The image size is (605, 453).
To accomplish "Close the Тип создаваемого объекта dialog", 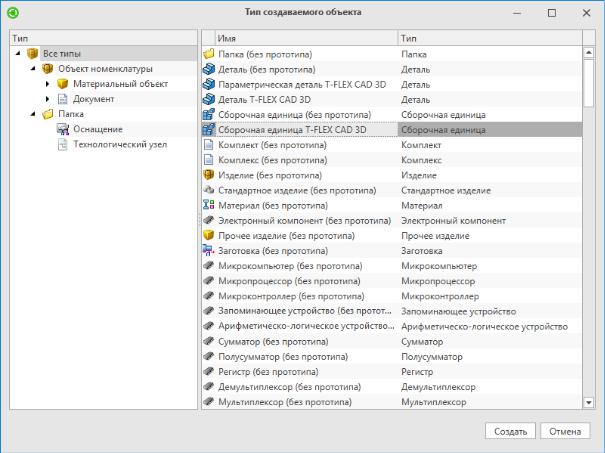I will click(x=586, y=13).
